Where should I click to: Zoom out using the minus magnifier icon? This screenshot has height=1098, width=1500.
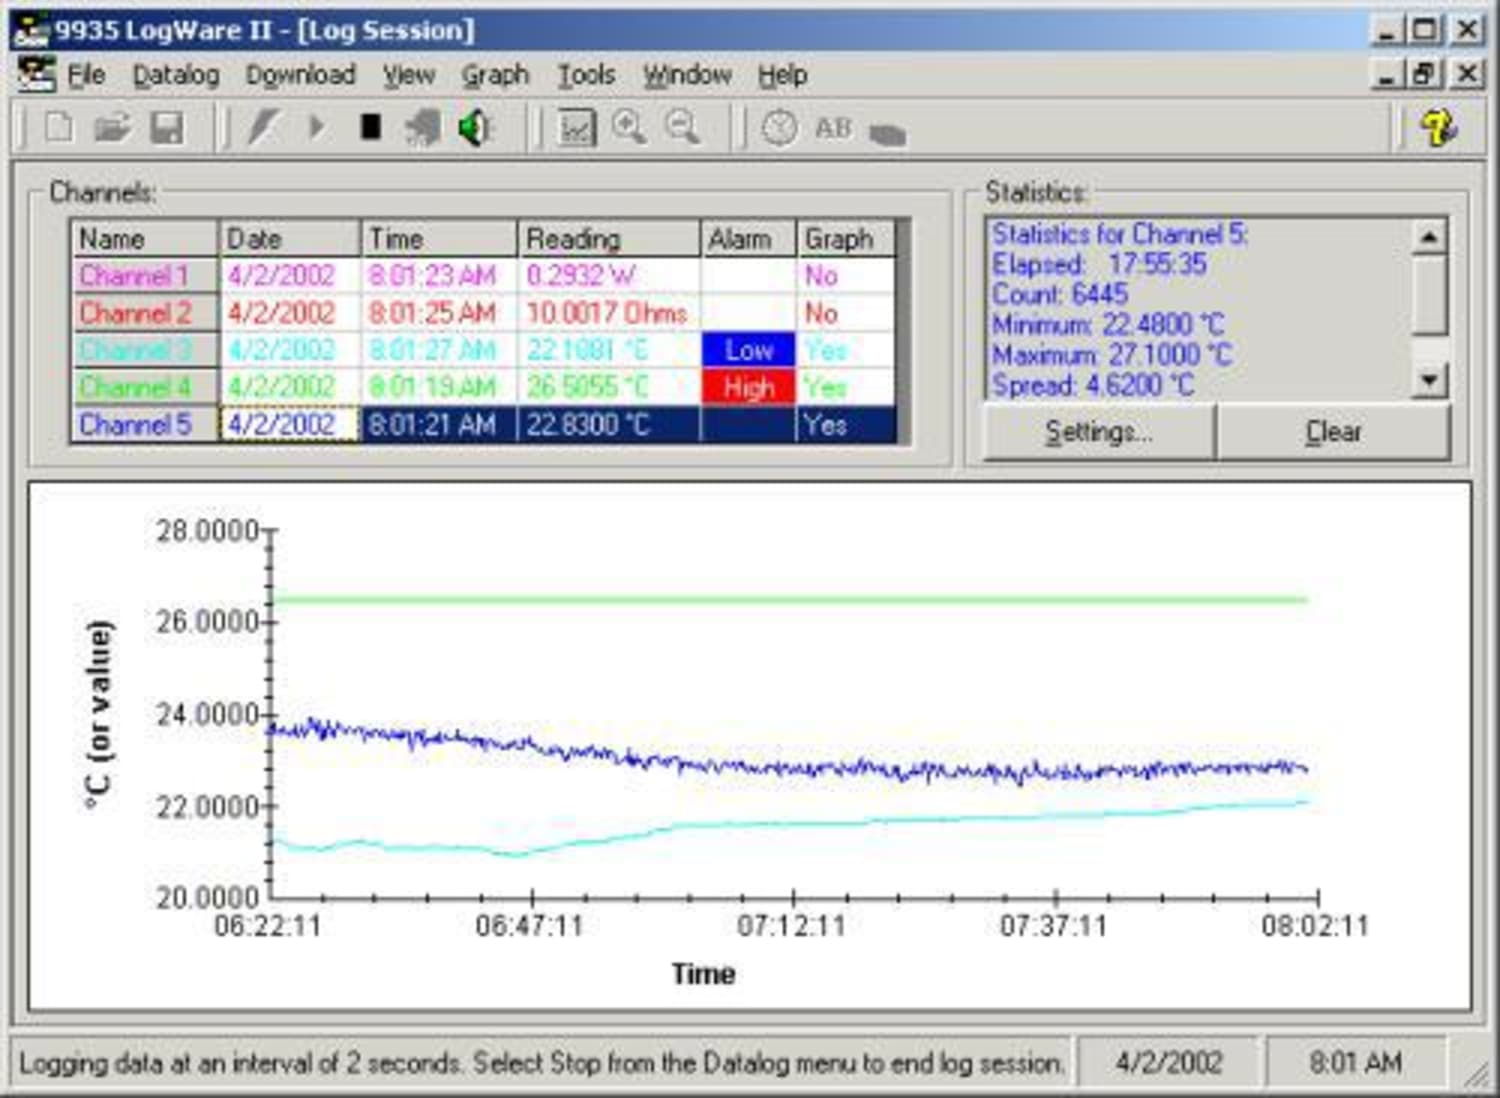coord(683,127)
